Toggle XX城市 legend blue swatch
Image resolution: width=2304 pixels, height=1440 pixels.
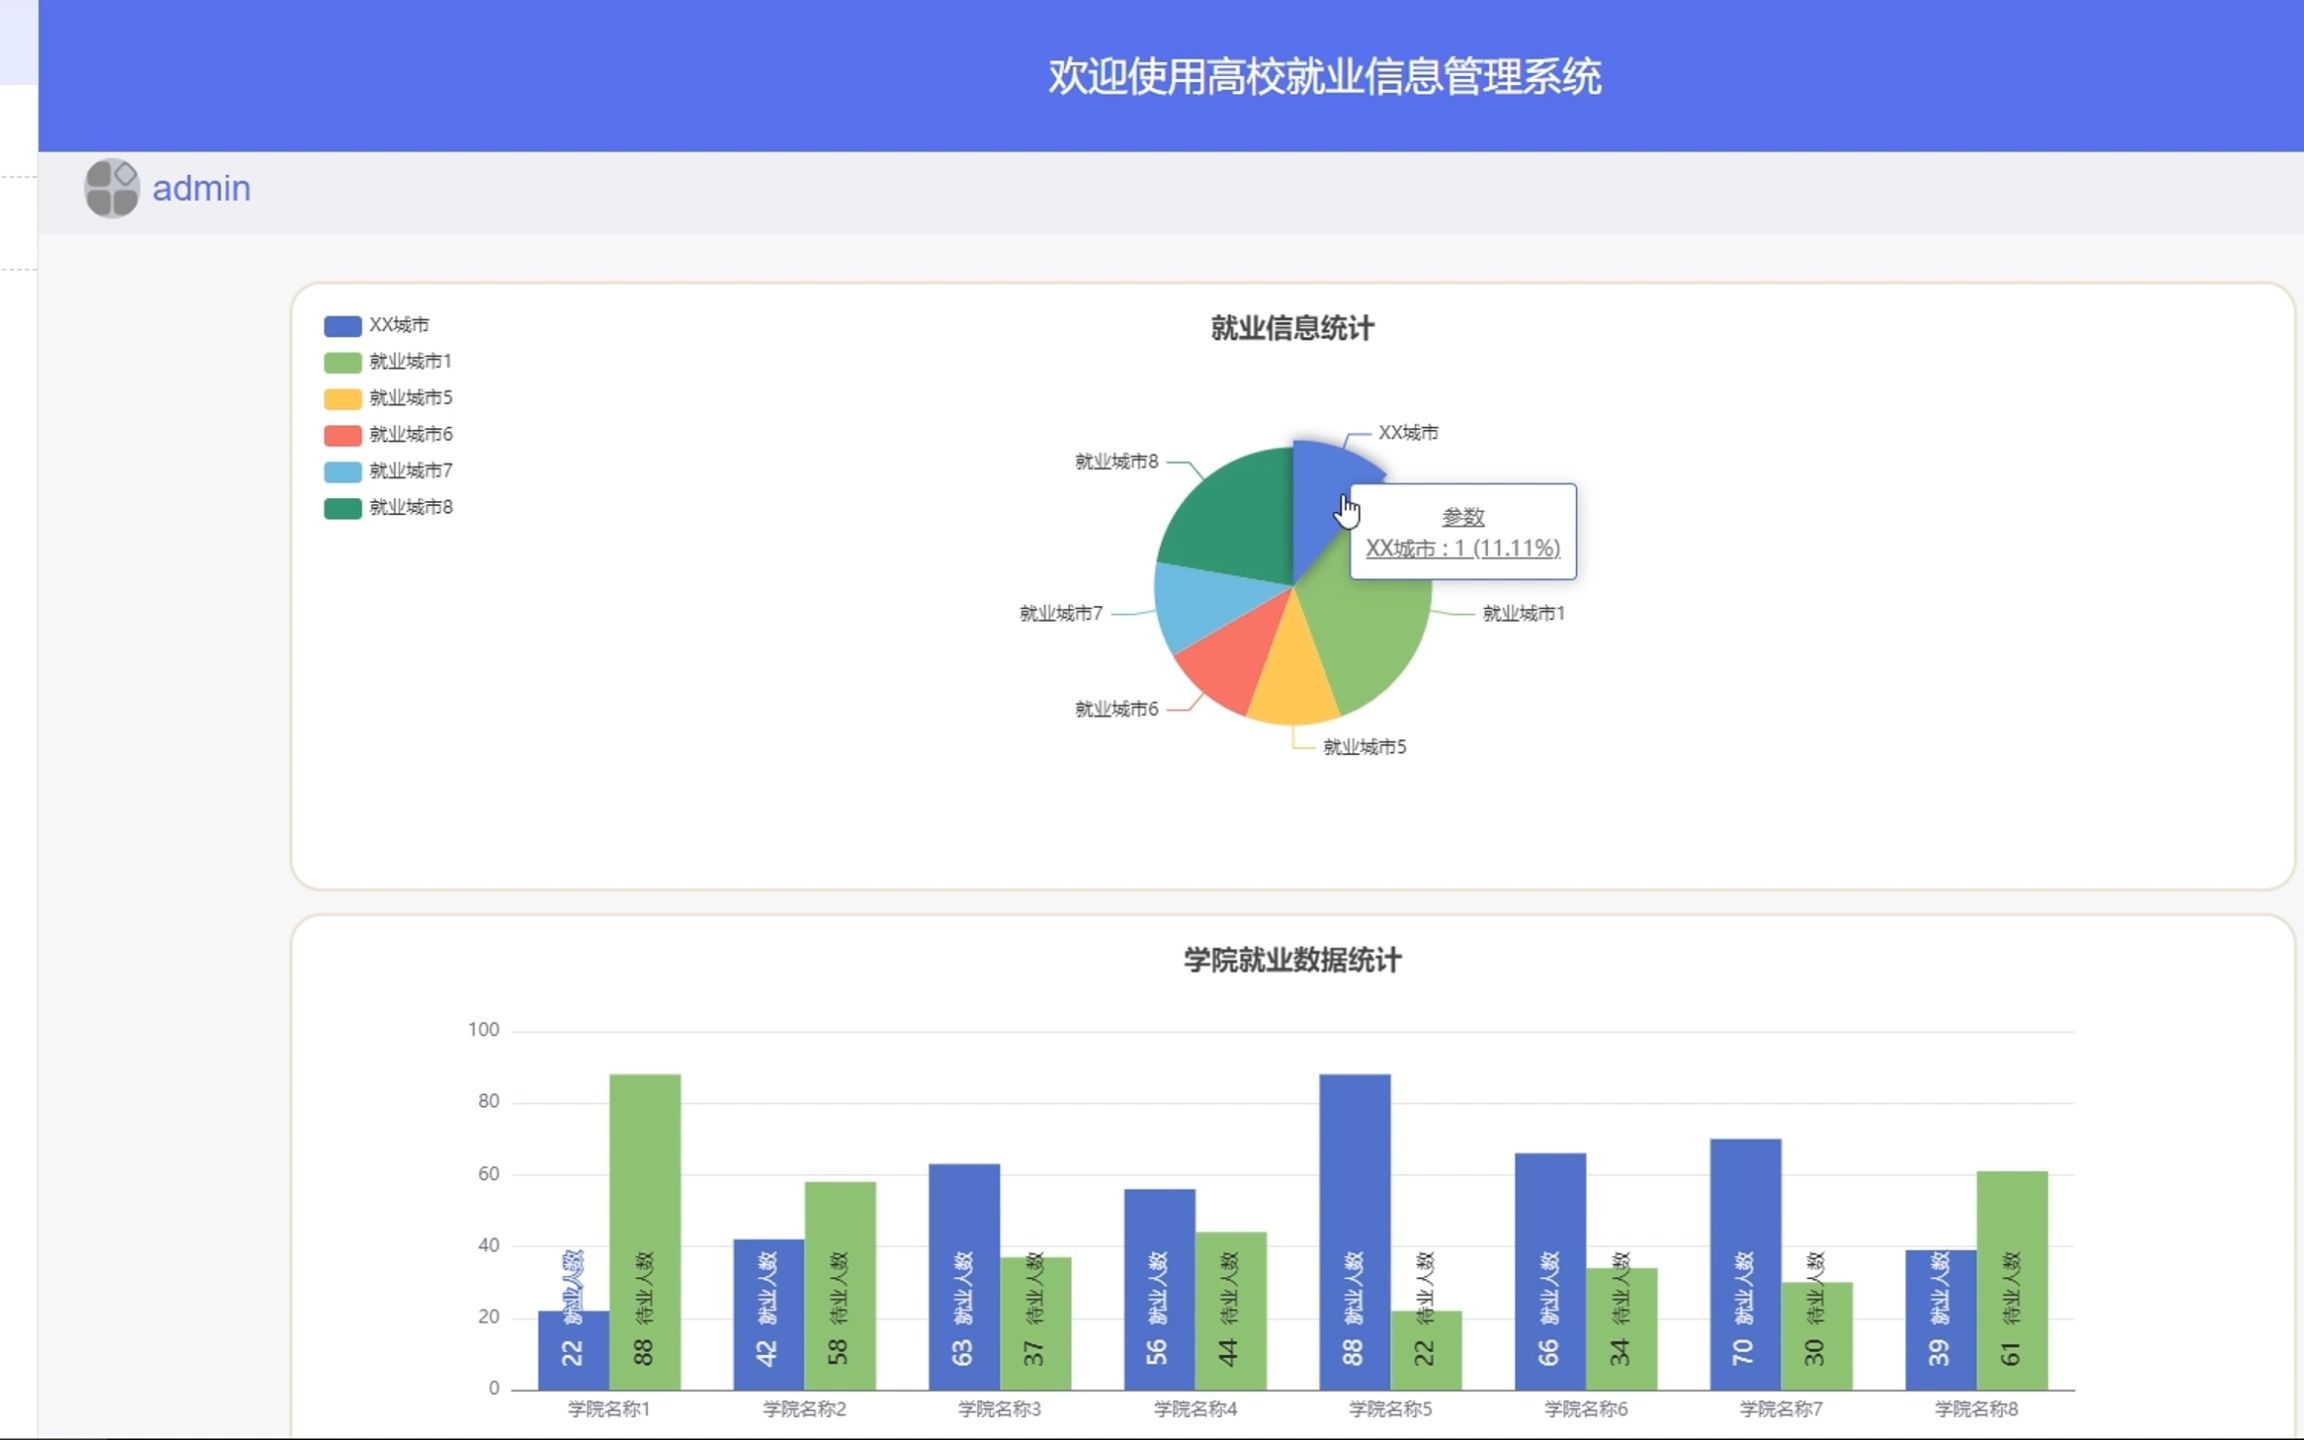[342, 326]
